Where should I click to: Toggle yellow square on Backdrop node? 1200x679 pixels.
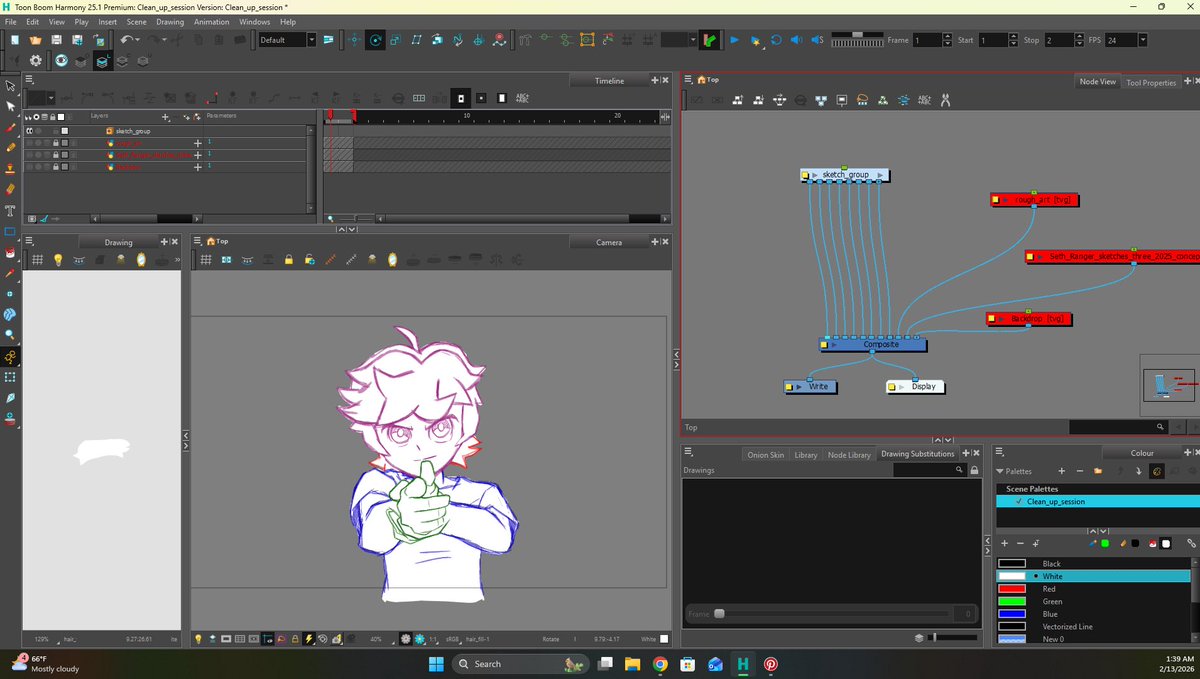[x=991, y=319]
